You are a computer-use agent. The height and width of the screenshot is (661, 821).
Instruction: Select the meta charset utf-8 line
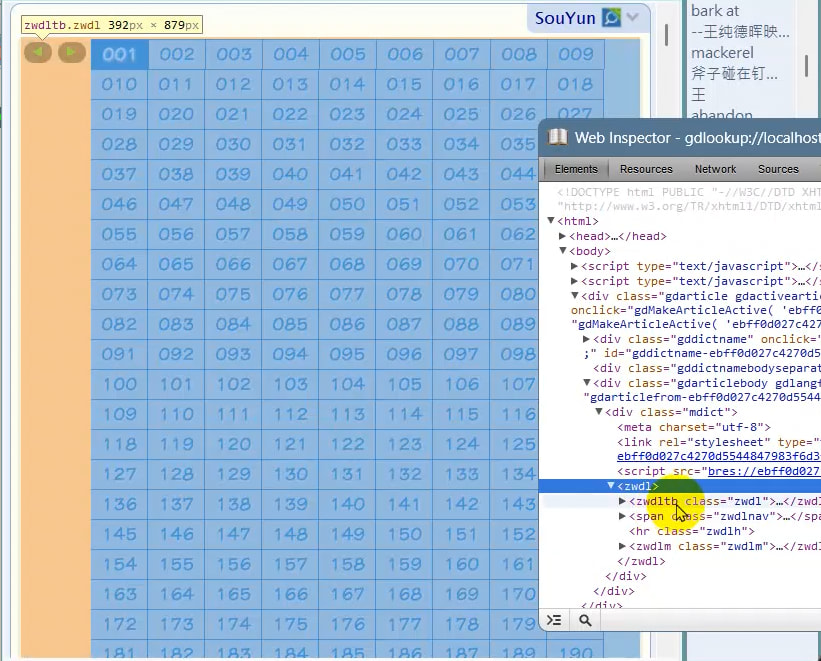pos(694,427)
